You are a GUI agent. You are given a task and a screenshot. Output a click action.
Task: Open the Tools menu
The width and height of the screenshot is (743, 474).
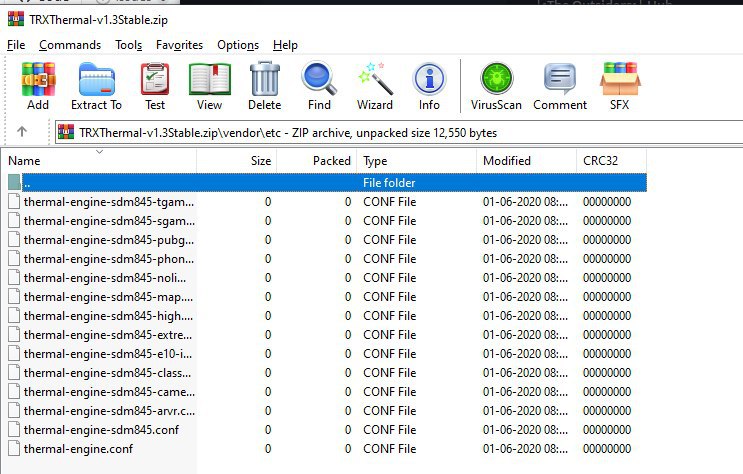coord(128,45)
